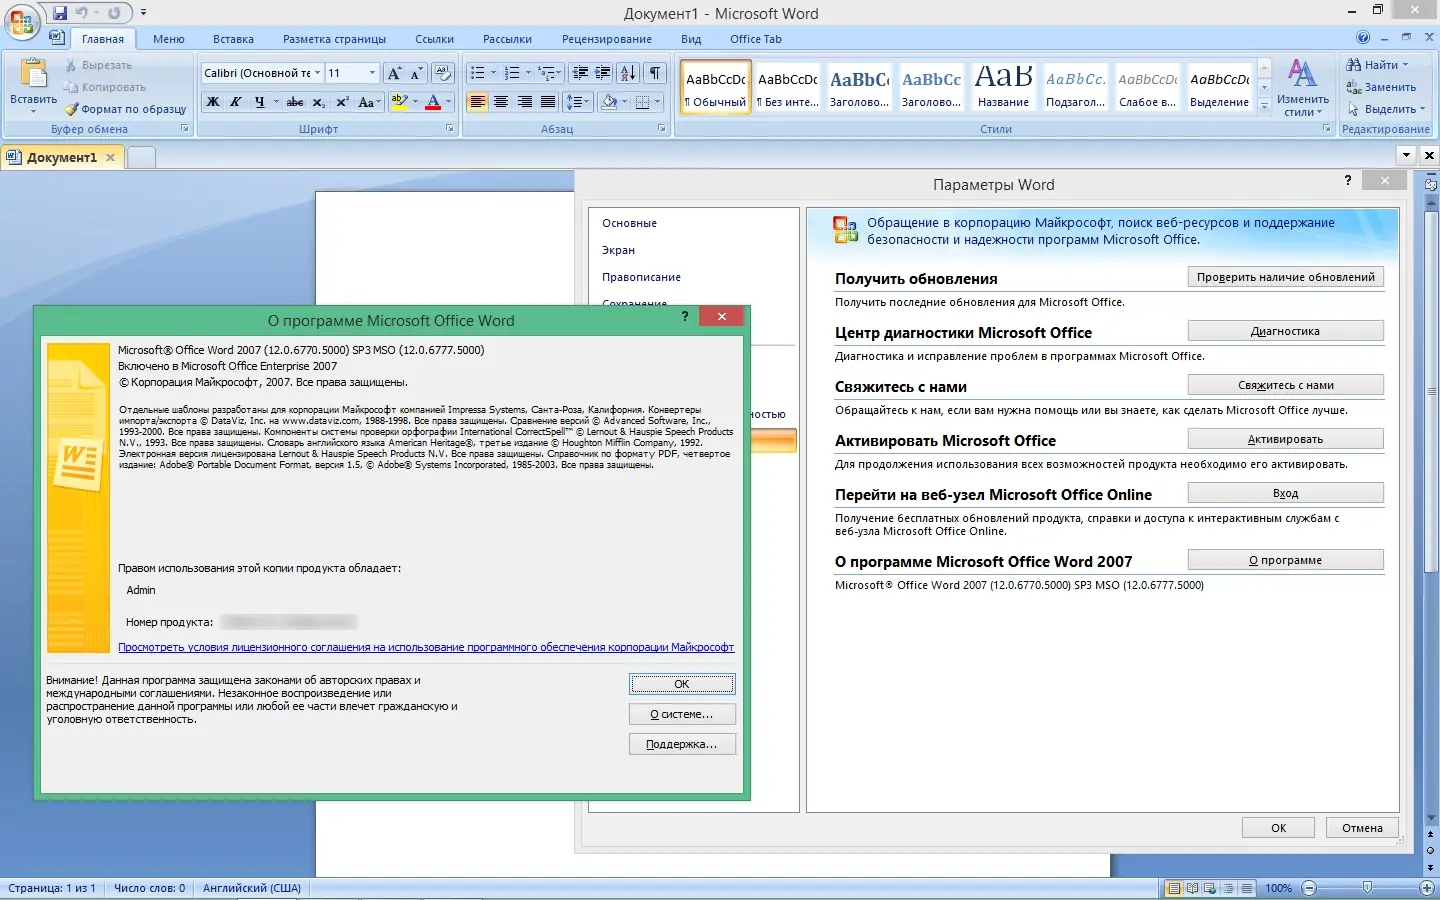Click the Активировать button in Word Options
Image resolution: width=1440 pixels, height=900 pixels.
[x=1286, y=439]
